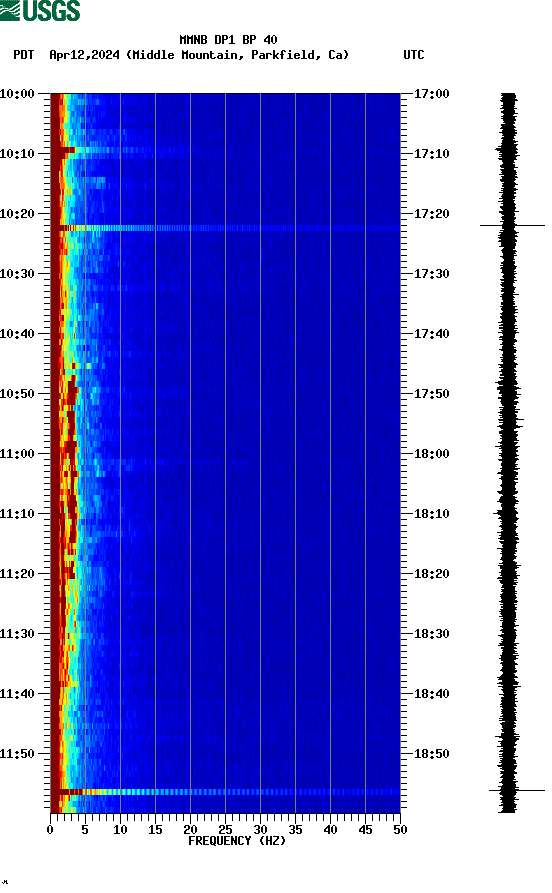Click the 30 Hz frequency tick label
This screenshot has height=893, width=552.
click(x=260, y=830)
